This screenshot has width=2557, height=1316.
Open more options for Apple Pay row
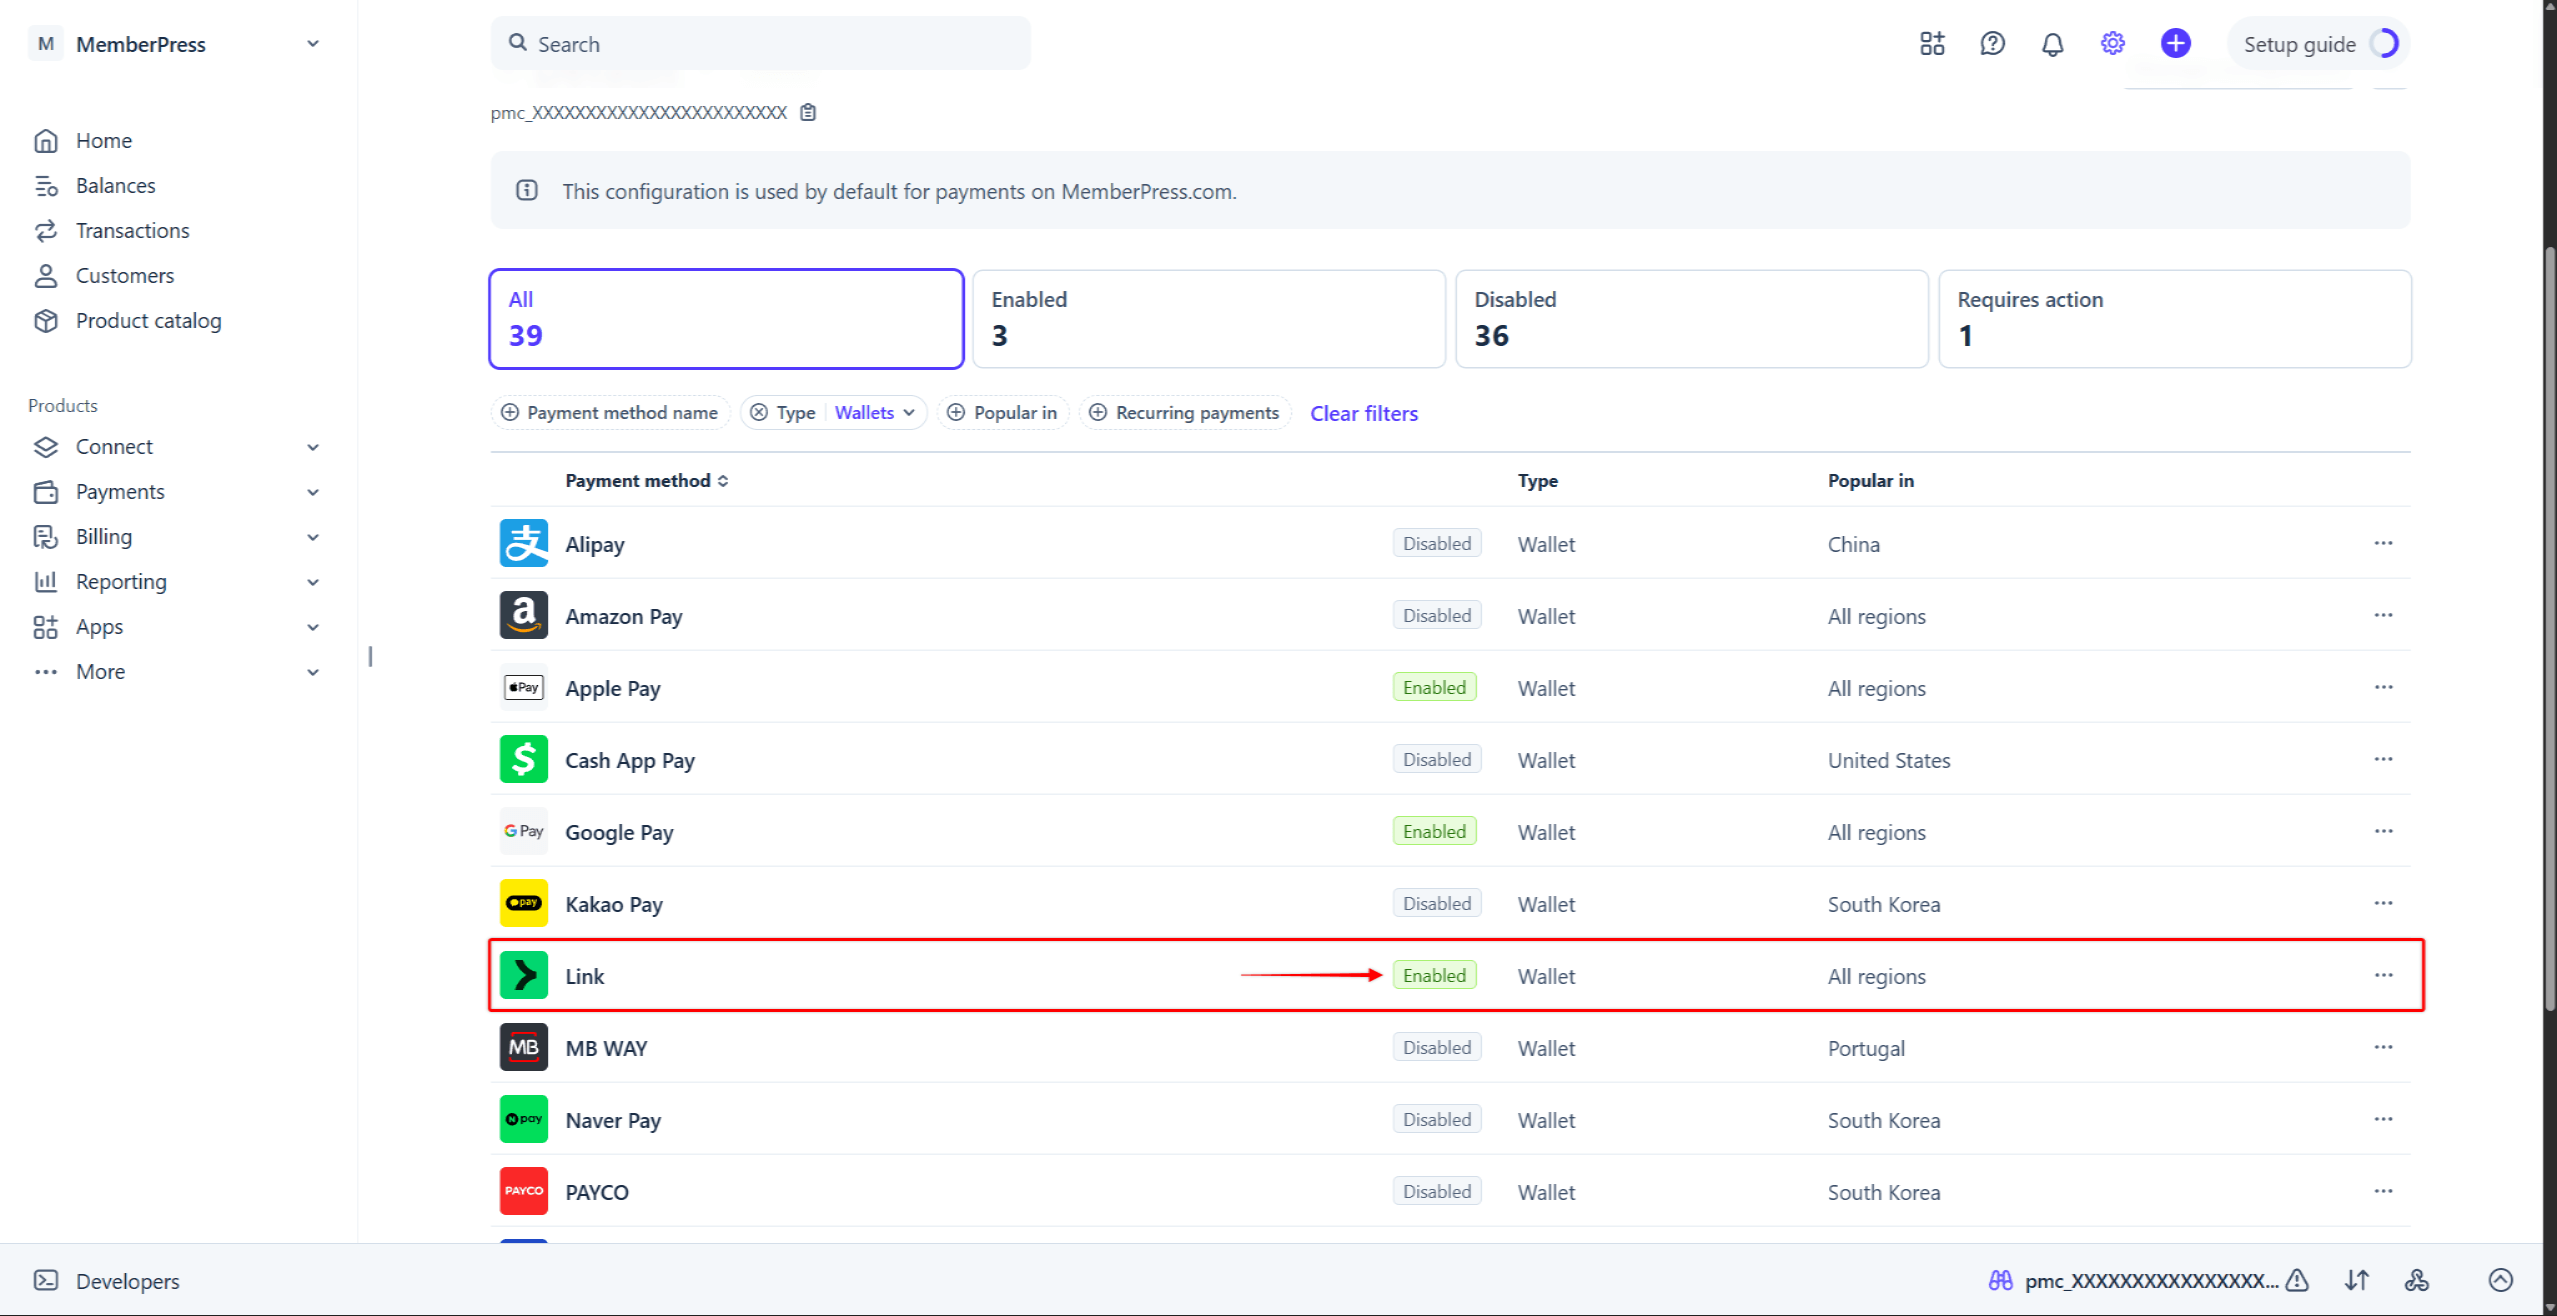2383,687
